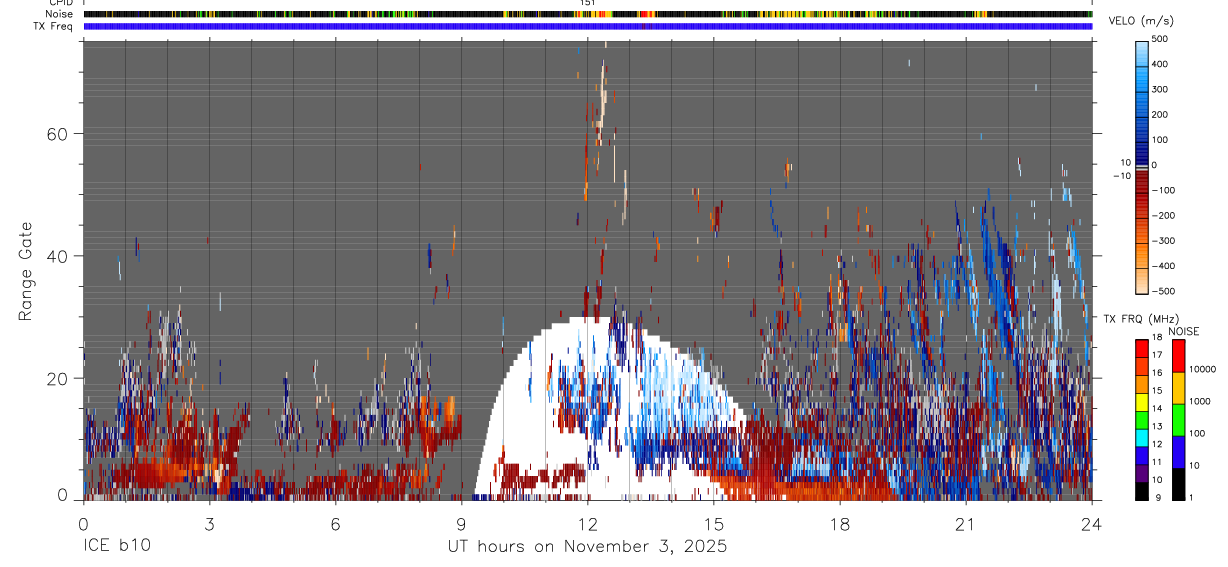Click the green 13-14 MHz segment in TX FRQ legend
The width and height of the screenshot is (1228, 567).
pos(1142,418)
